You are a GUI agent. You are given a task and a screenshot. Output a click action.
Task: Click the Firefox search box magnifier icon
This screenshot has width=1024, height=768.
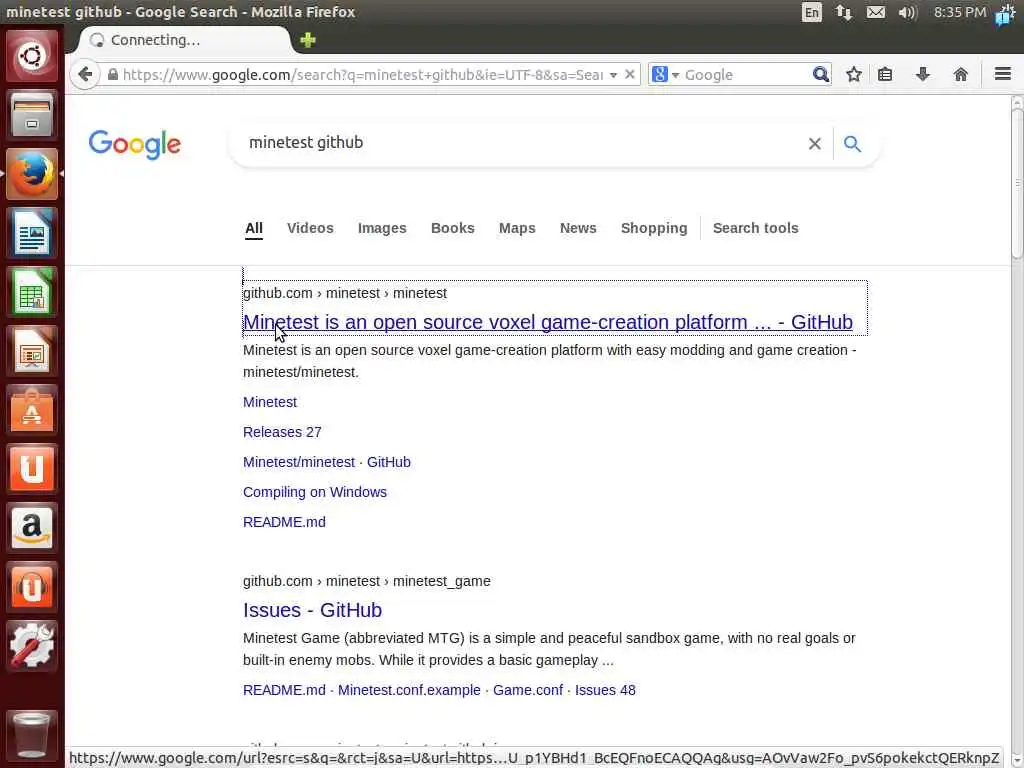click(820, 74)
